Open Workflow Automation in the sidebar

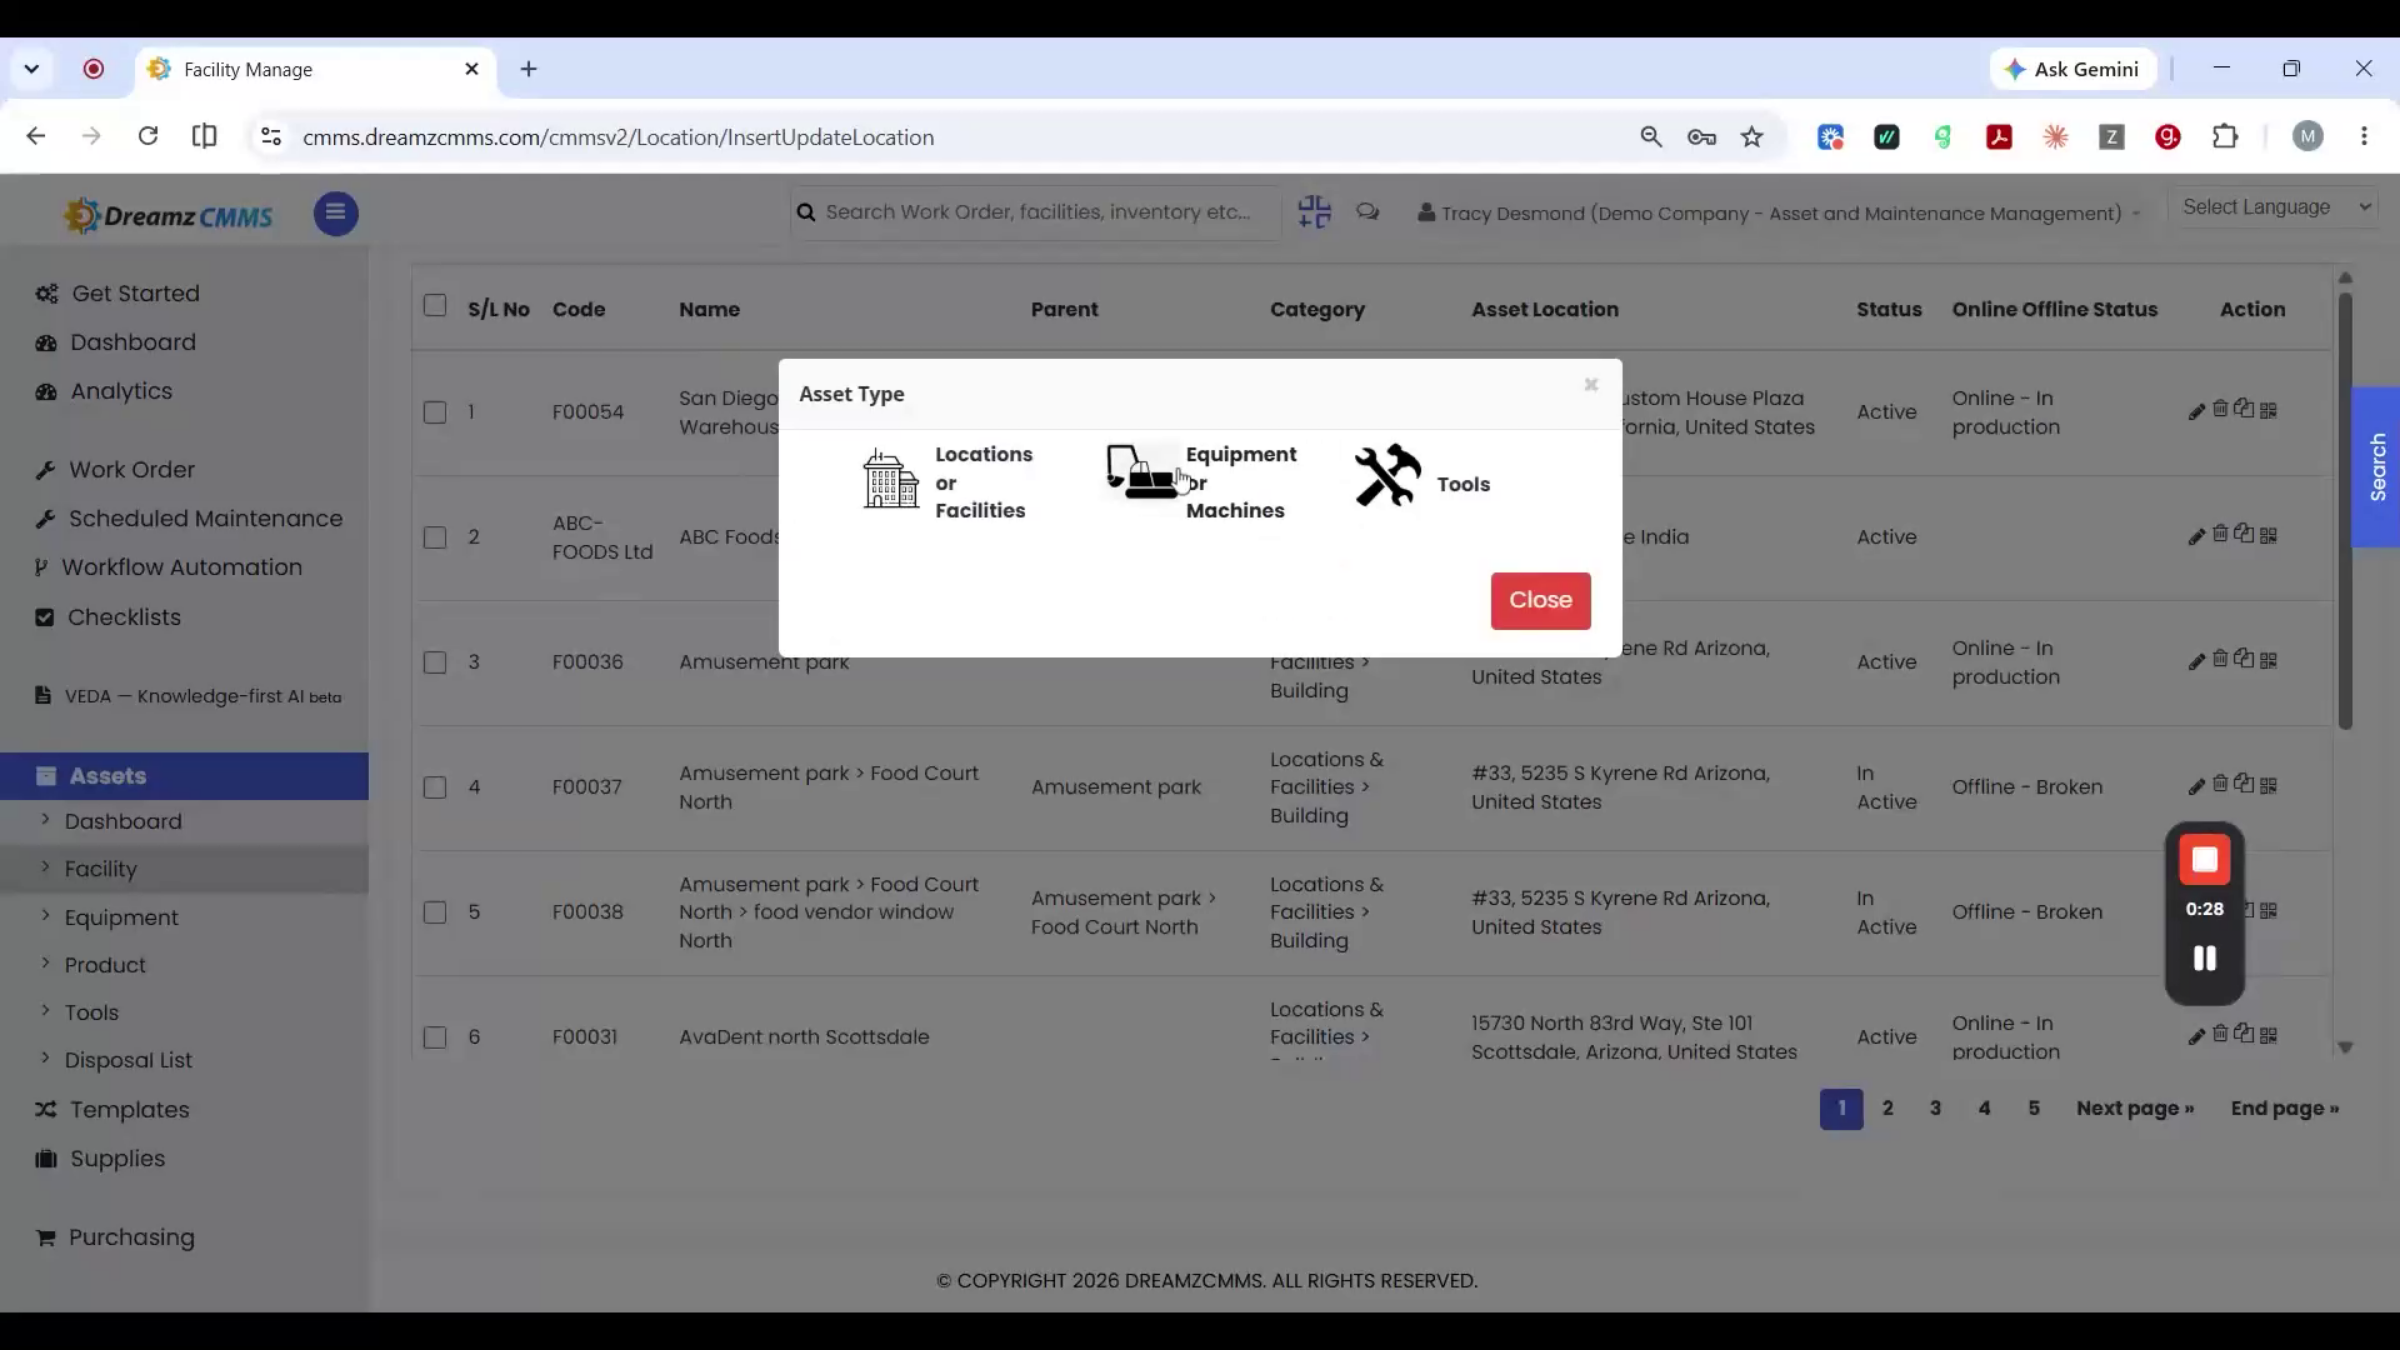coord(168,567)
